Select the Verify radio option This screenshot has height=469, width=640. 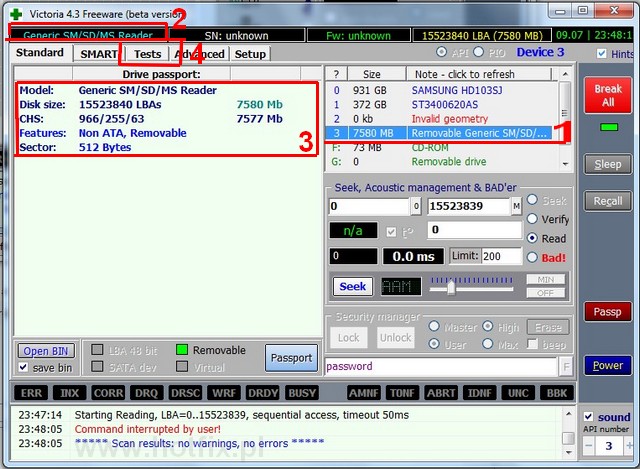pos(532,219)
